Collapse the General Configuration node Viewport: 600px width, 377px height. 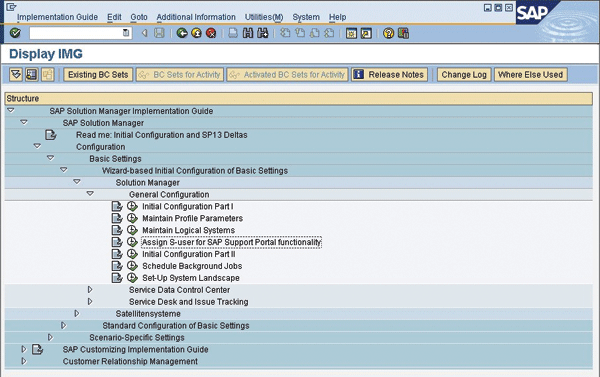[x=90, y=194]
